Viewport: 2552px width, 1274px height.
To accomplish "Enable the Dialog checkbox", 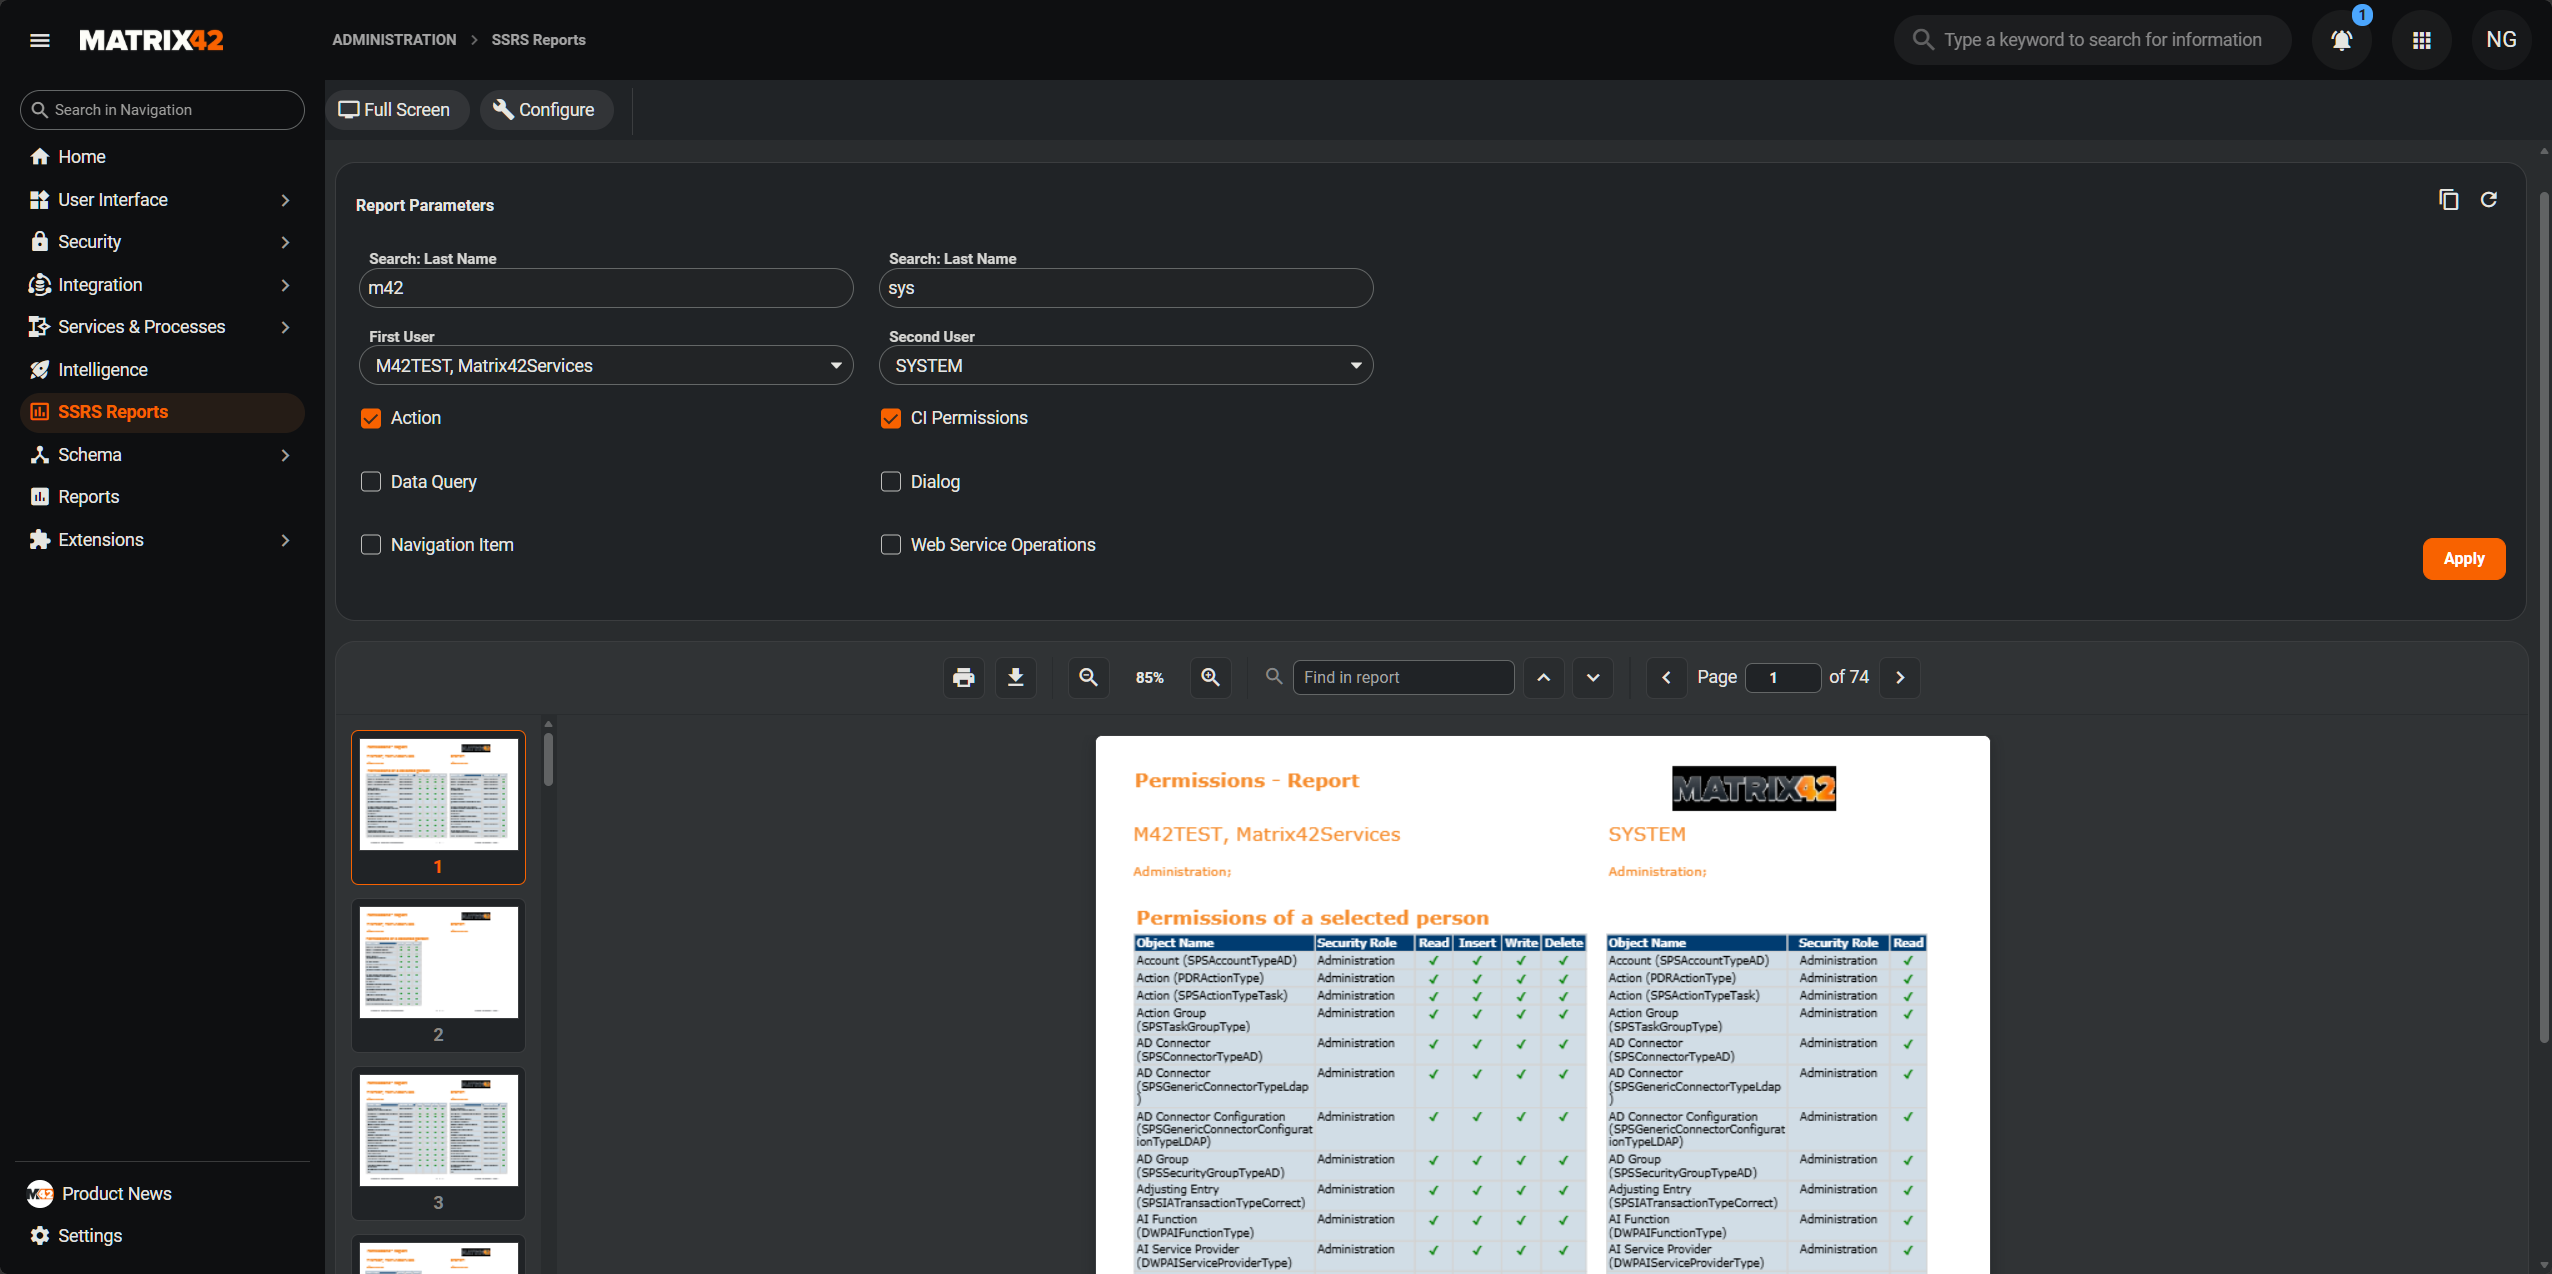I will pyautogui.click(x=891, y=482).
